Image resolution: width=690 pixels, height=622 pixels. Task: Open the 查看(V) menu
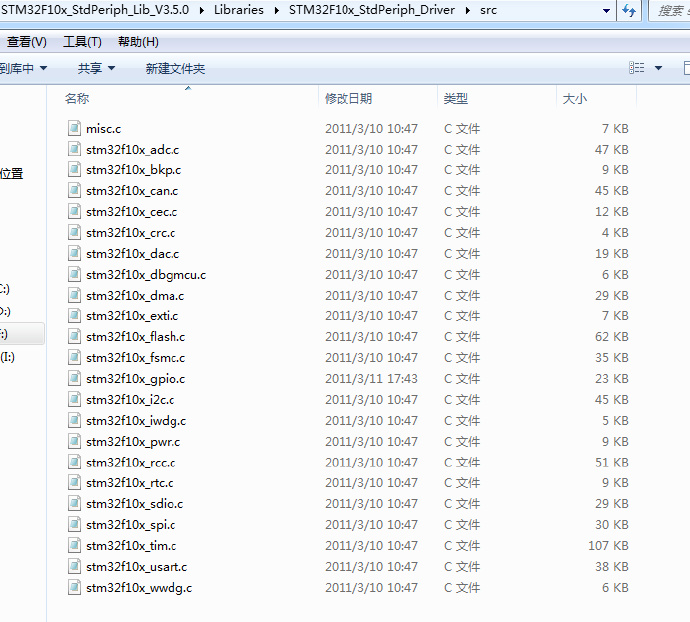(x=26, y=42)
